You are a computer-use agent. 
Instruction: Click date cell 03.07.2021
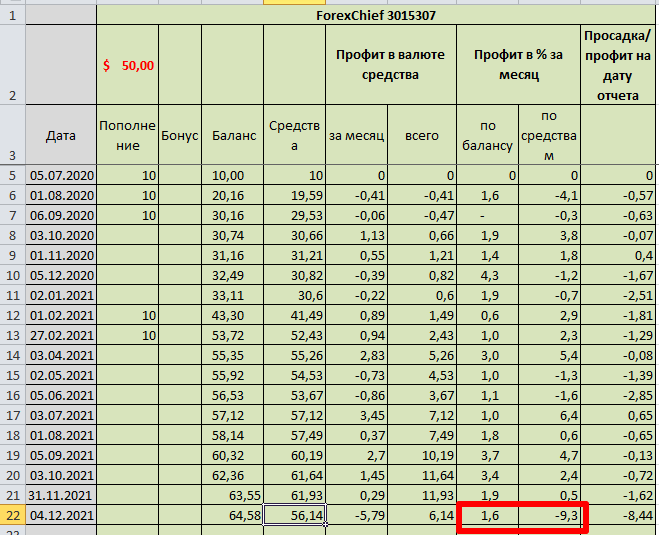(61, 415)
